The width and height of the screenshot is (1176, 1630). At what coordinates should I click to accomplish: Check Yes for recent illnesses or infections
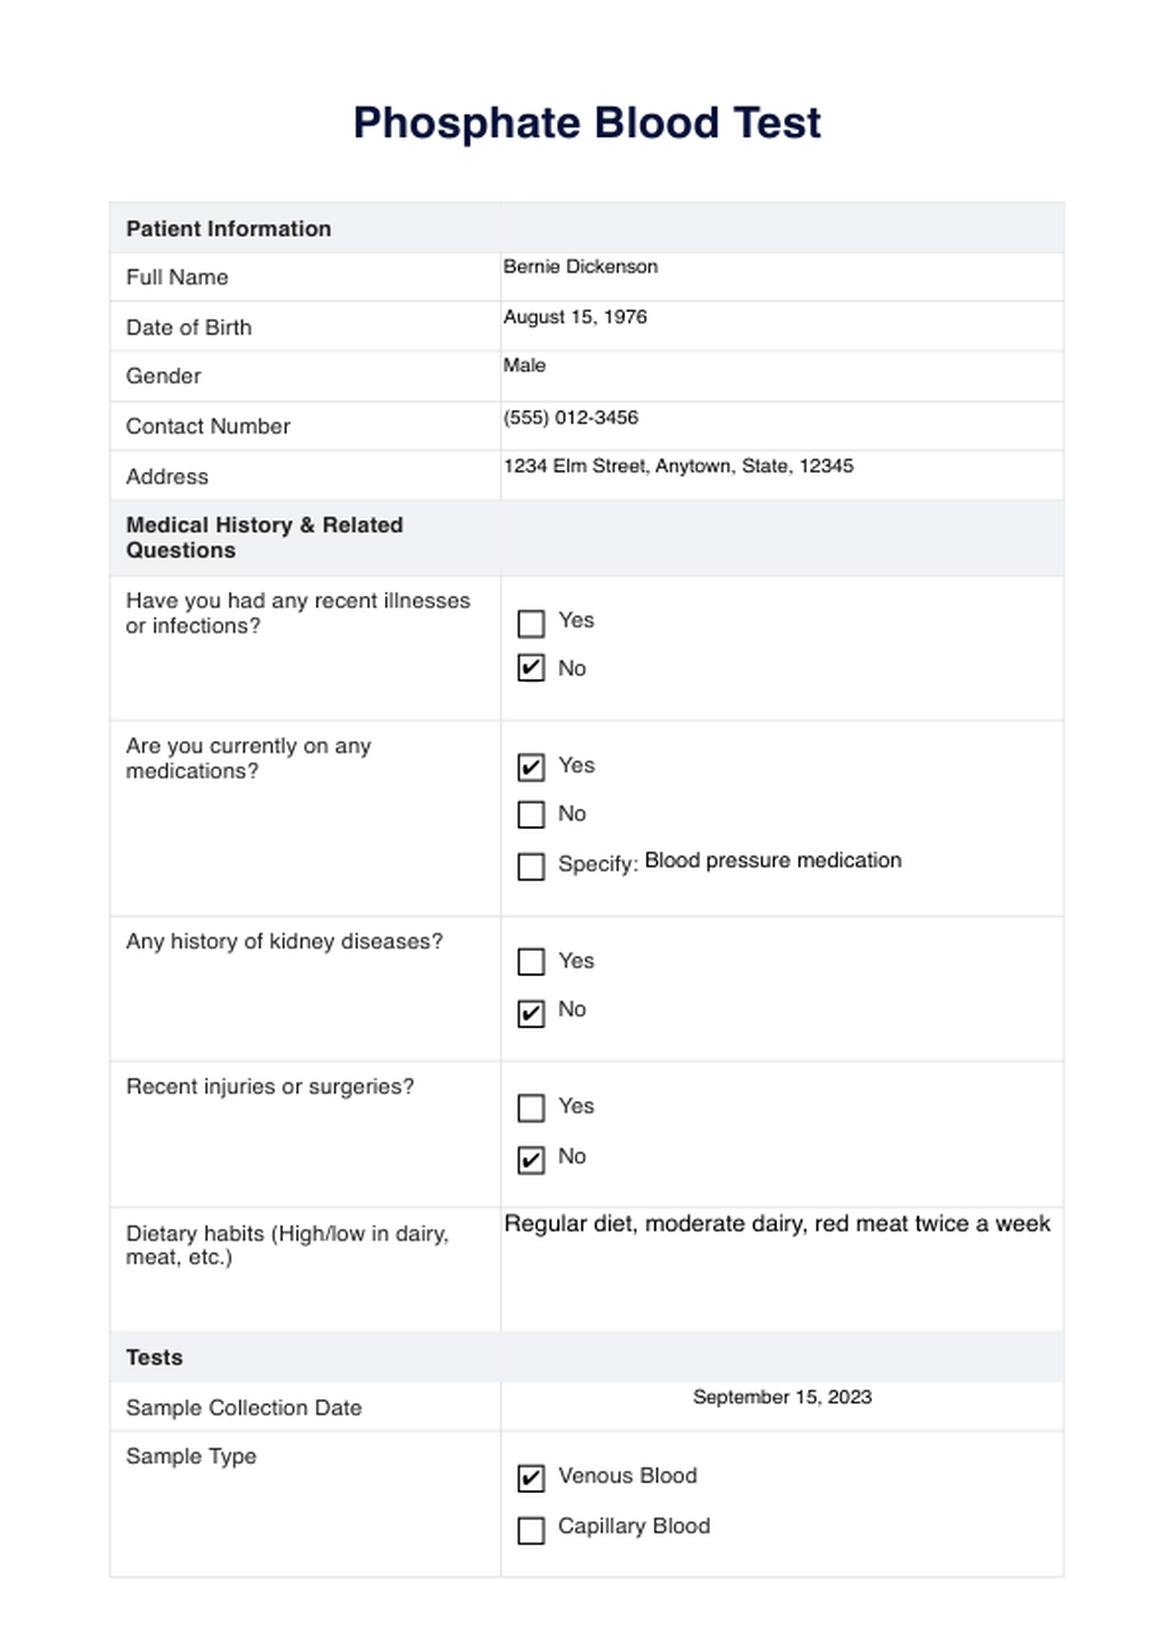[531, 624]
